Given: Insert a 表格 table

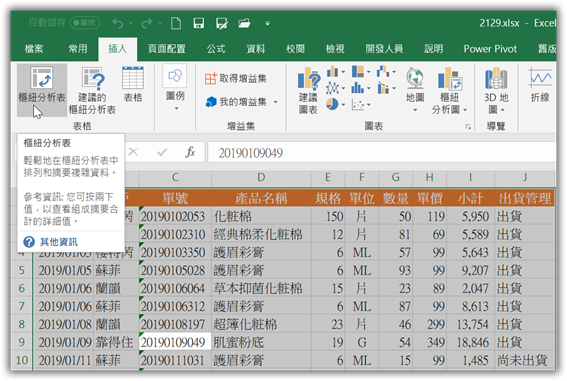Looking at the screenshot, I should click(133, 85).
